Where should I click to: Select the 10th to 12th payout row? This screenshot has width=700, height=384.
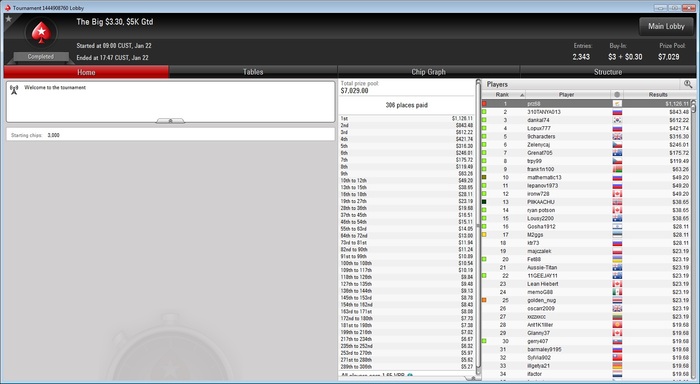406,180
